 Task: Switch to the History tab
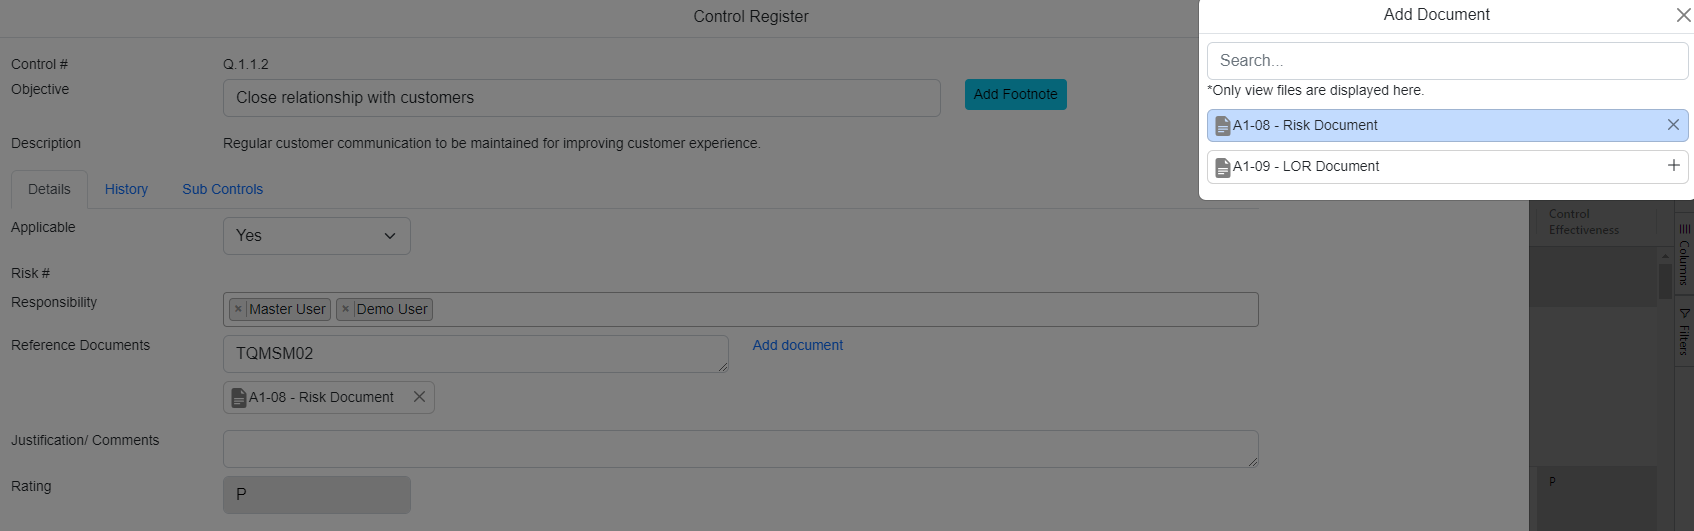coord(126,189)
